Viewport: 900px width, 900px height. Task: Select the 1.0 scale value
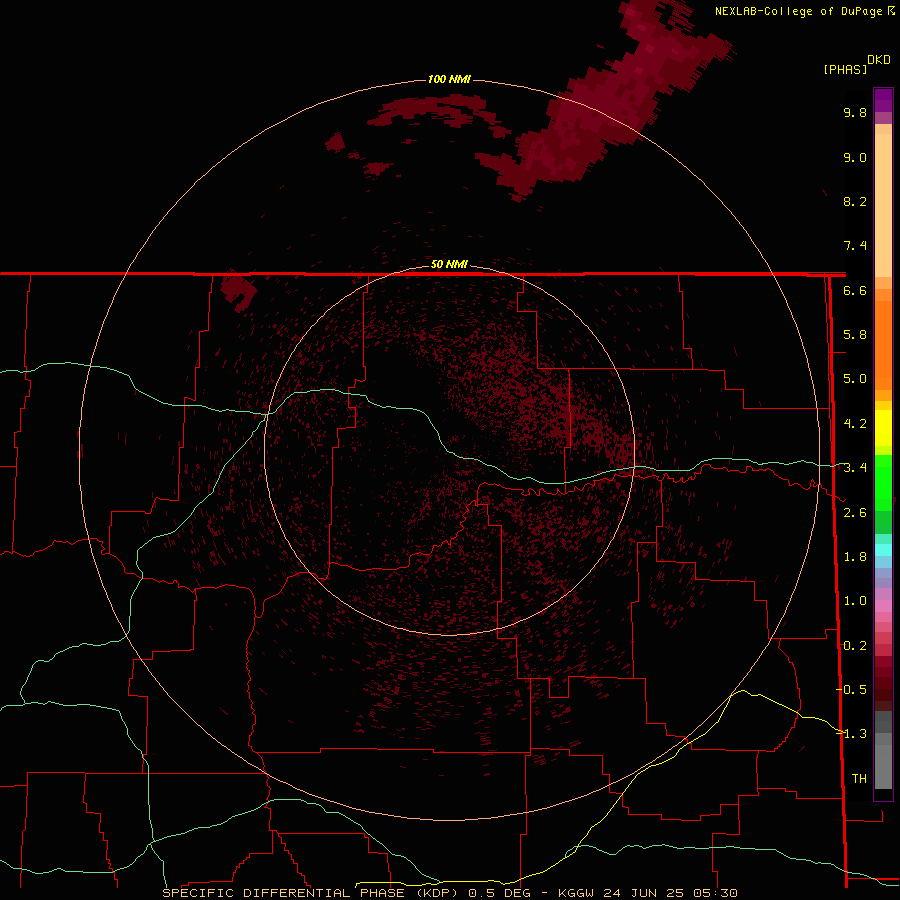coord(855,601)
